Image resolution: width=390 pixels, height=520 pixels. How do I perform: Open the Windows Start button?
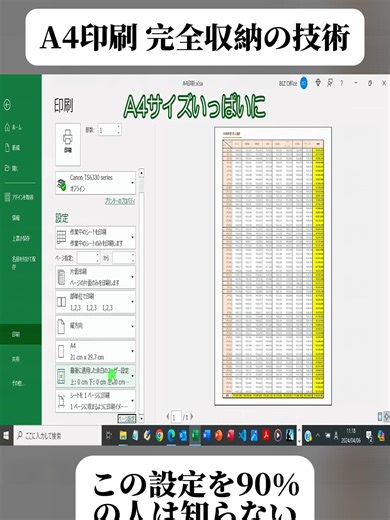coord(6,435)
